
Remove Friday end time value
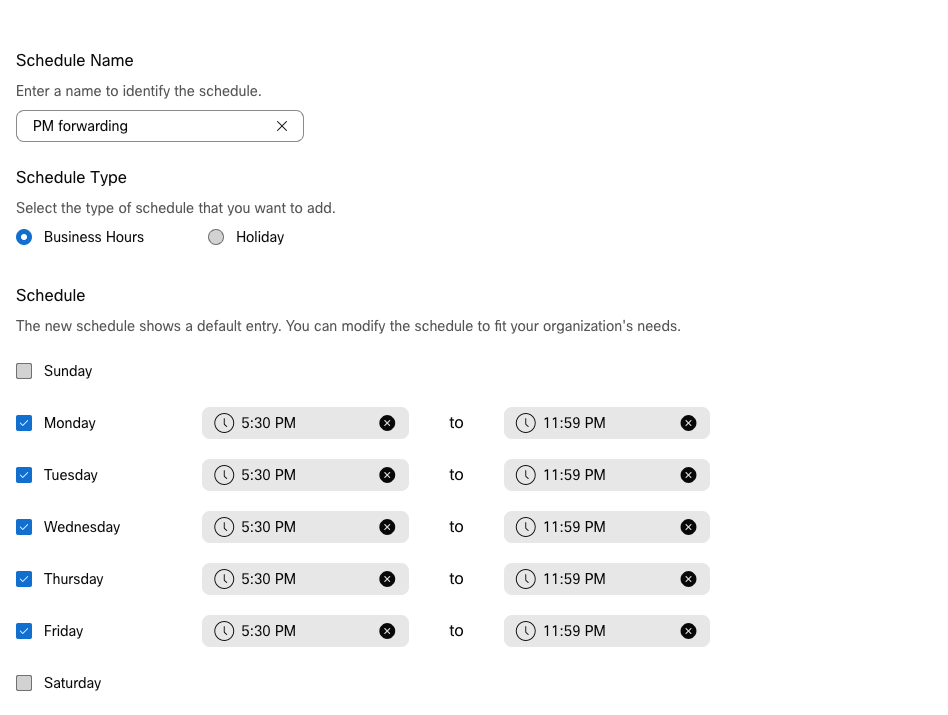(x=688, y=631)
